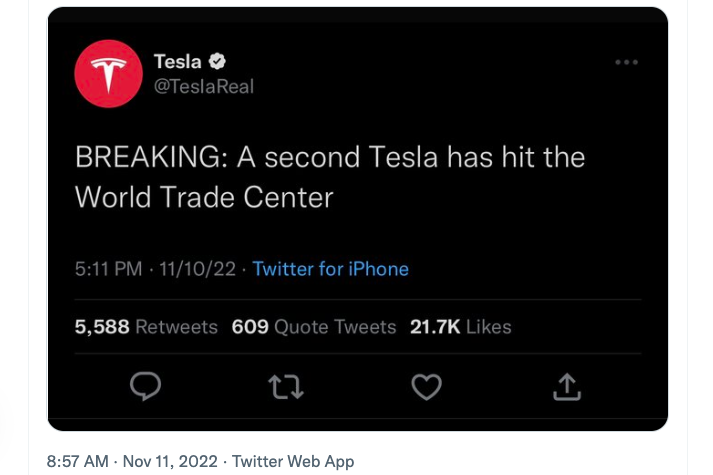Click the 8:57 AM timestamp below
Screen dimensions: 713x475
(x=78, y=461)
